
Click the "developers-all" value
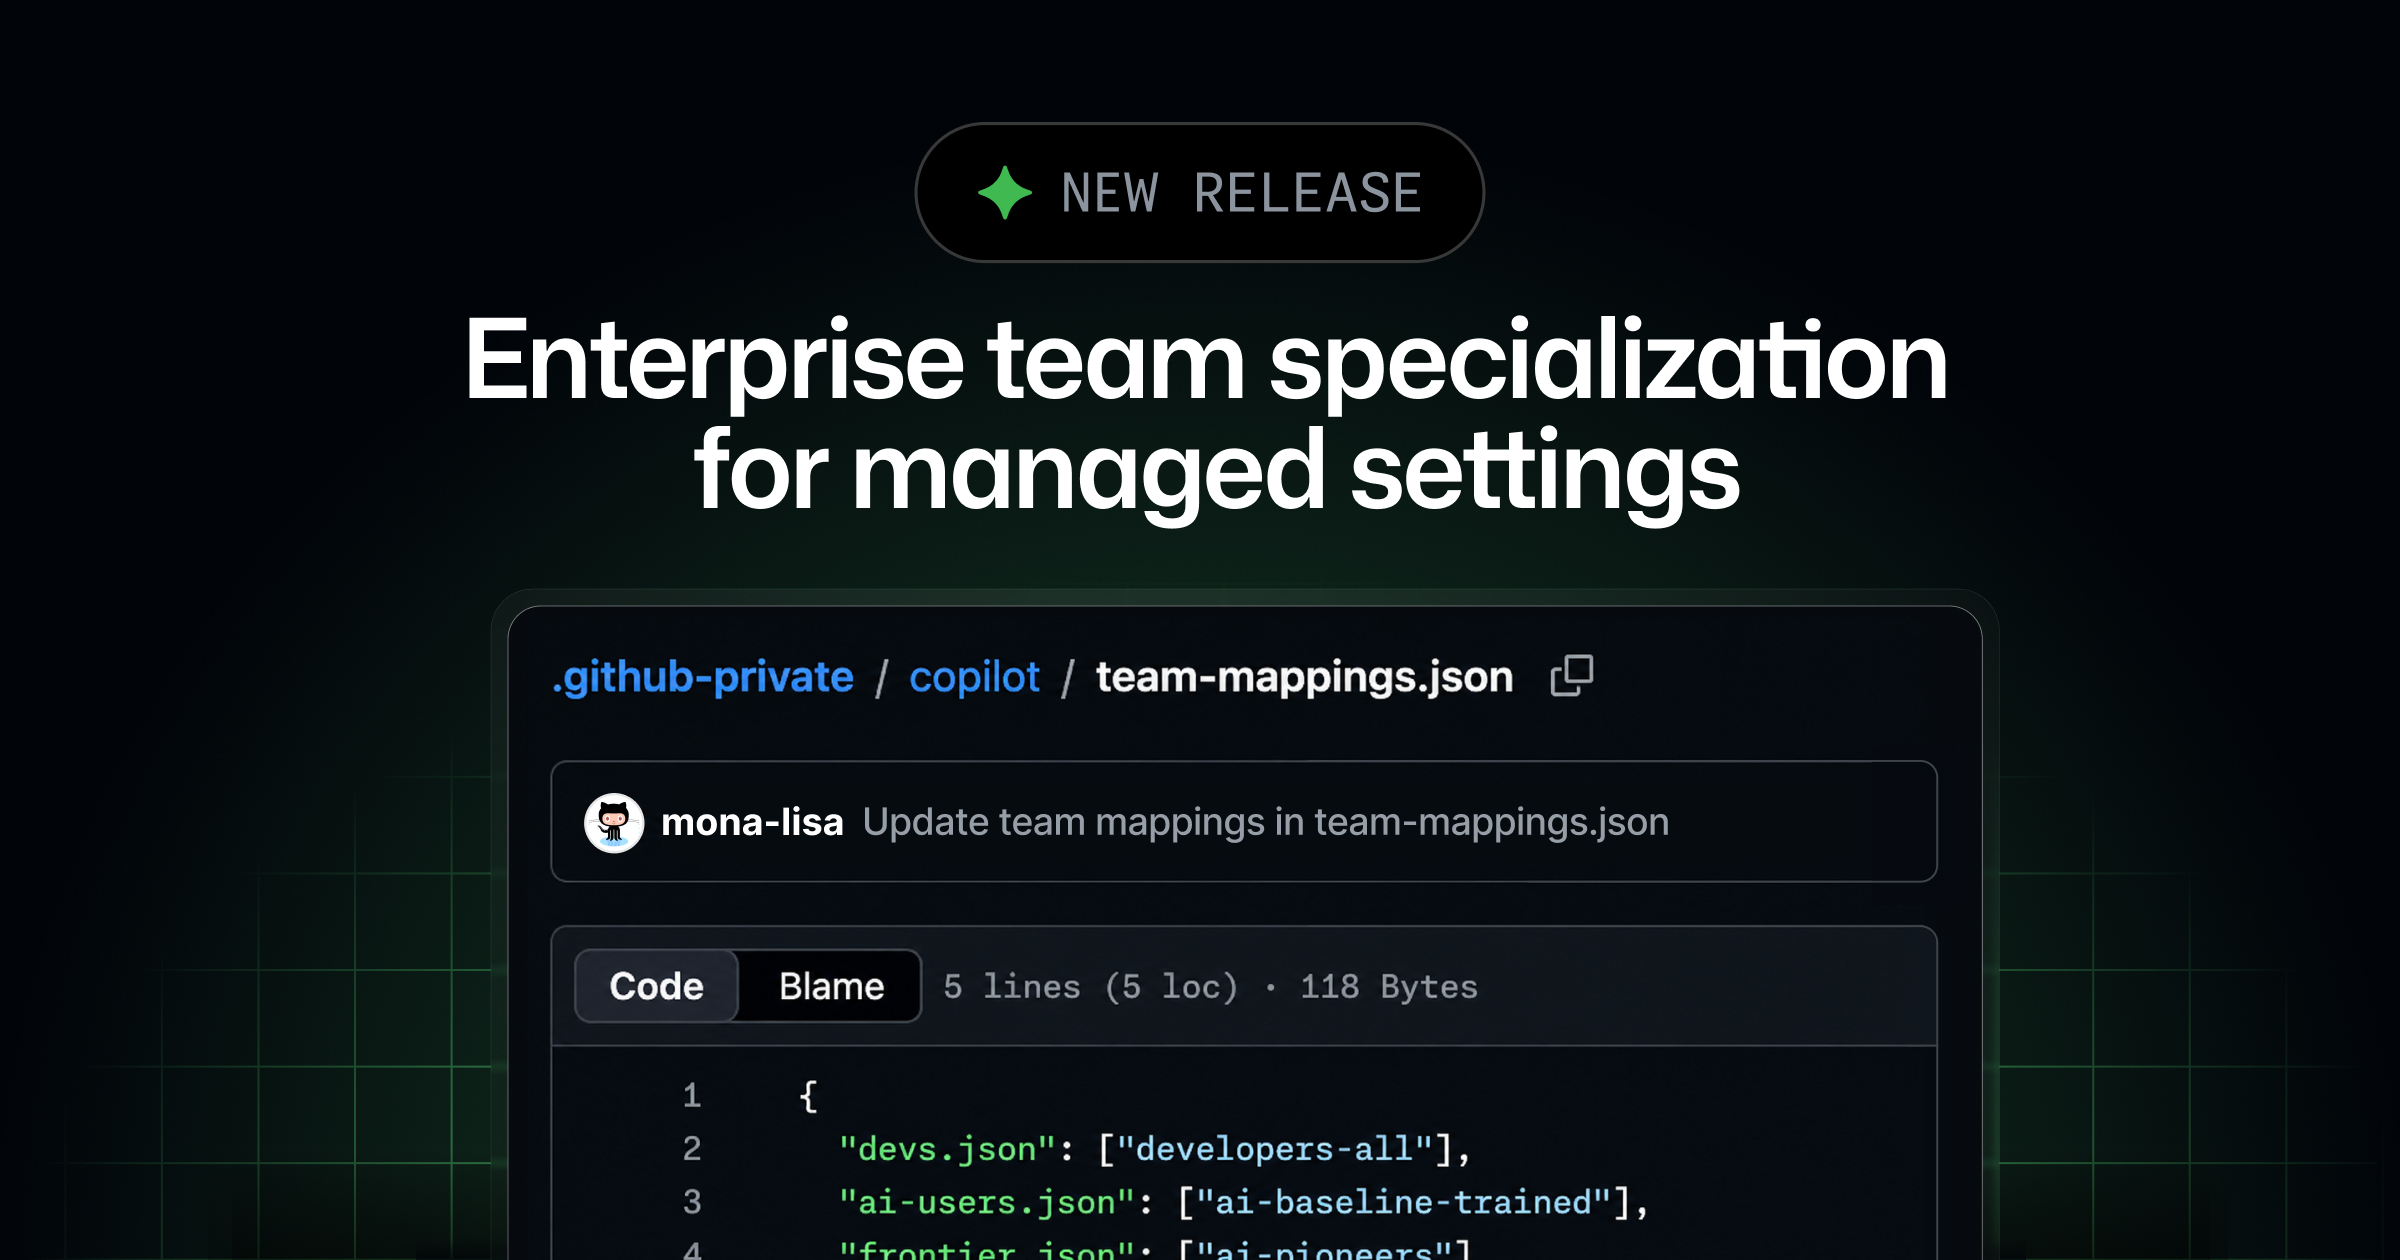point(1275,1150)
